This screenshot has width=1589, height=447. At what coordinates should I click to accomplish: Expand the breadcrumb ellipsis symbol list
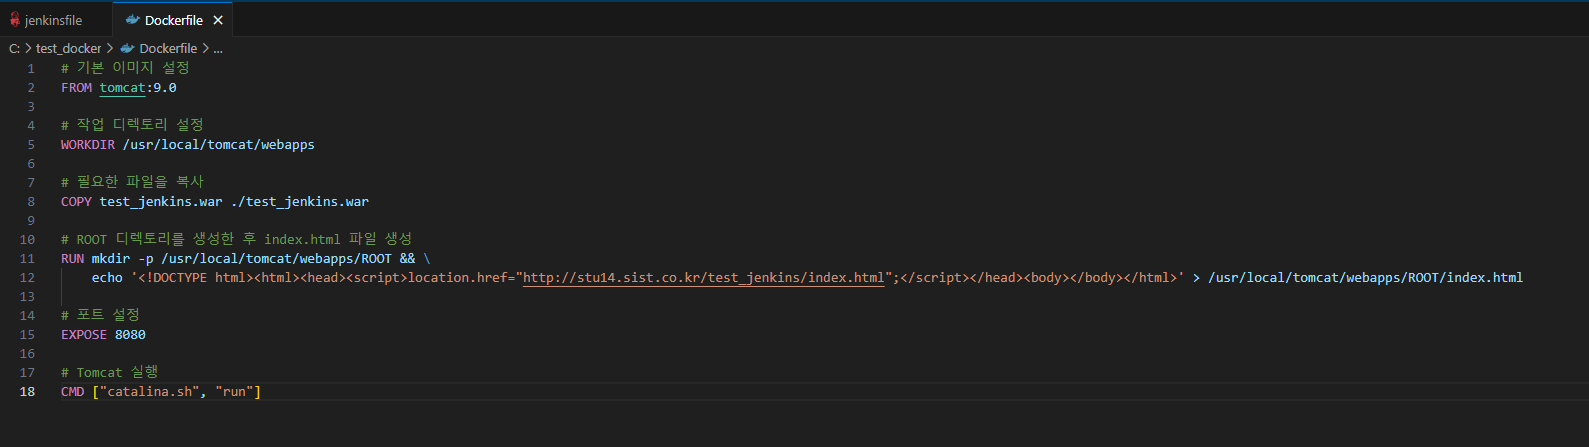[218, 48]
